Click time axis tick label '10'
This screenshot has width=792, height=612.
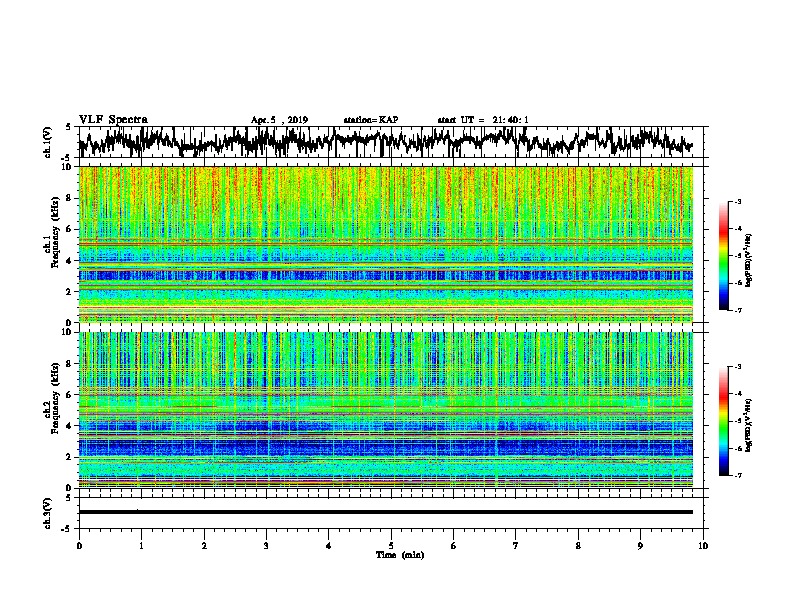tap(703, 546)
